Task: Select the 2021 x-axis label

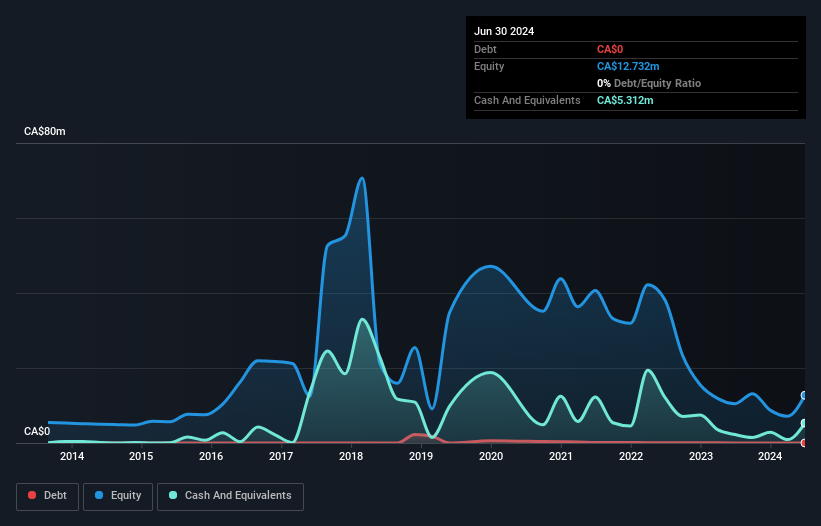Action: [561, 456]
